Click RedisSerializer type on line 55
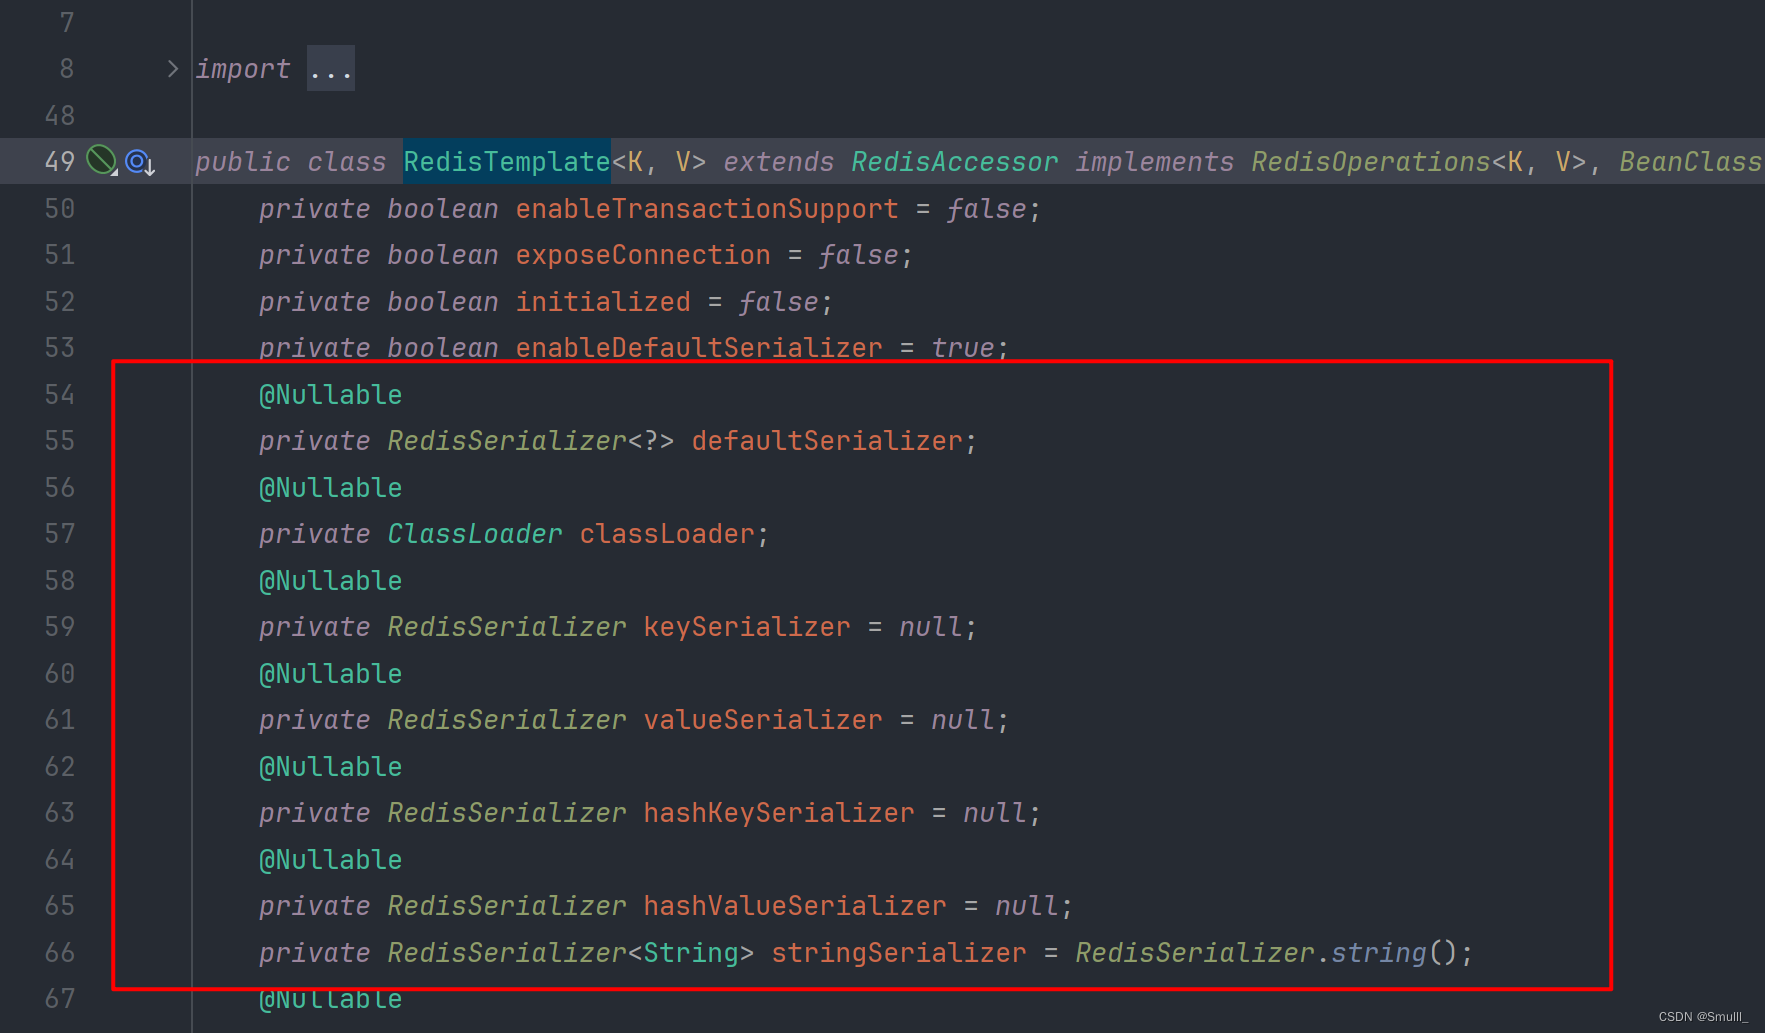The width and height of the screenshot is (1765, 1033). tap(507, 441)
